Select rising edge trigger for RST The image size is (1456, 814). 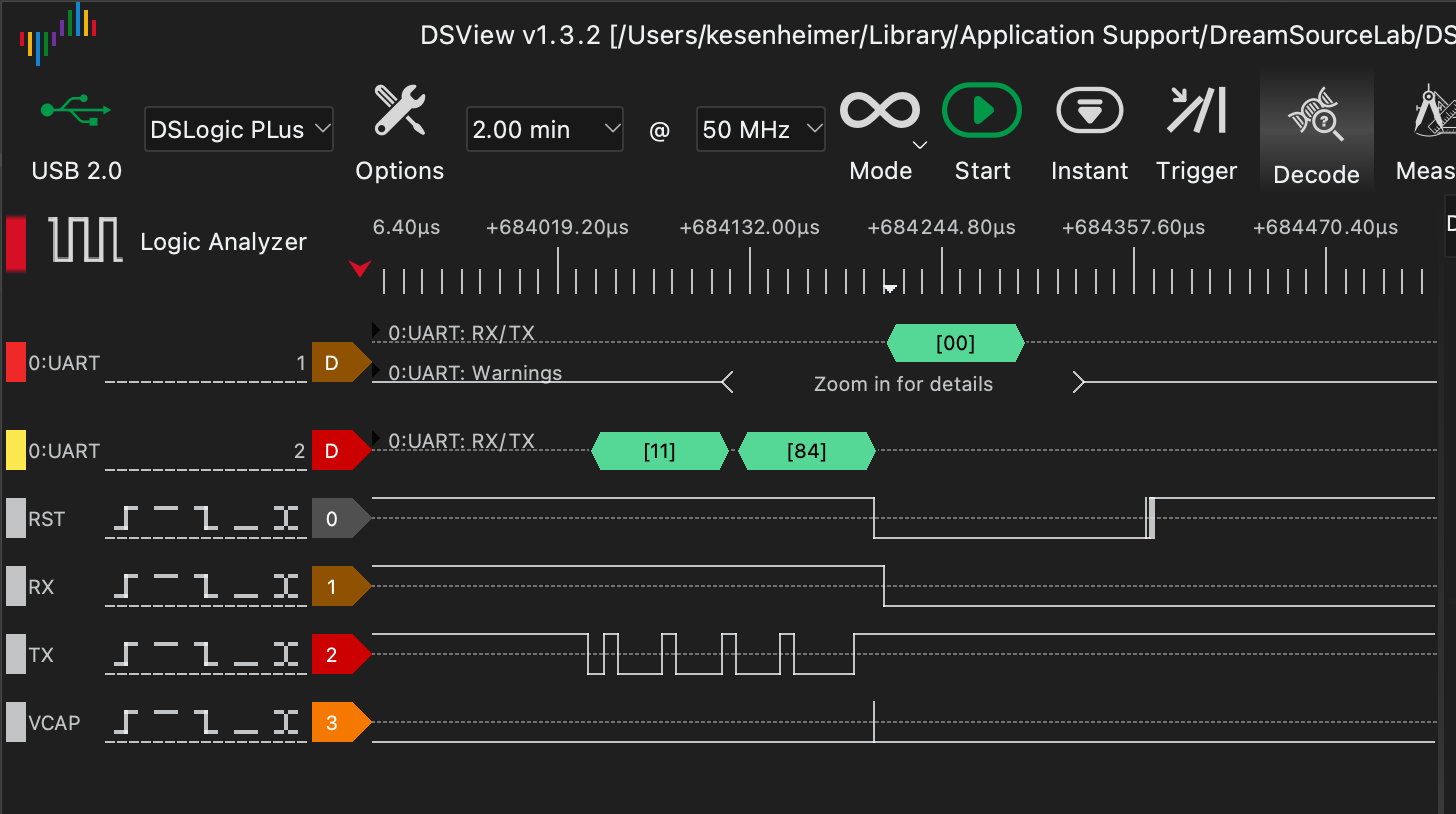pos(126,518)
